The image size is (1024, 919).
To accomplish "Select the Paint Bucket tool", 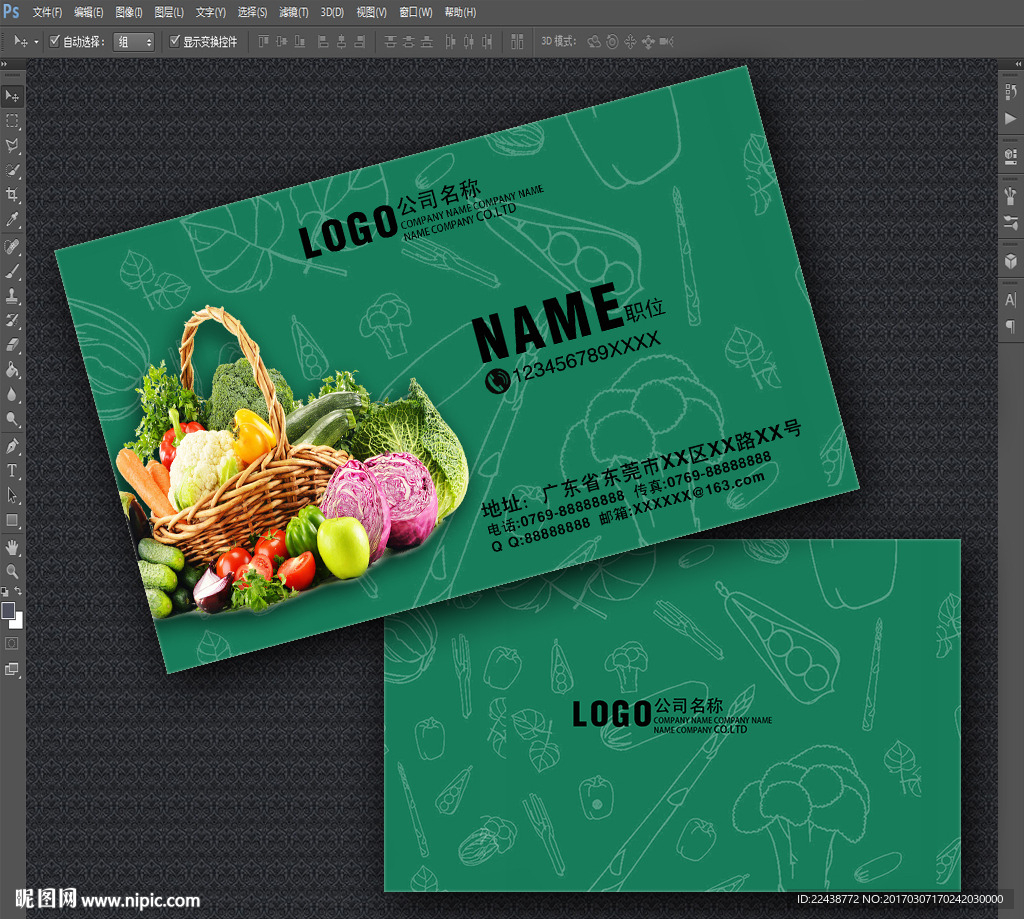I will coord(12,370).
